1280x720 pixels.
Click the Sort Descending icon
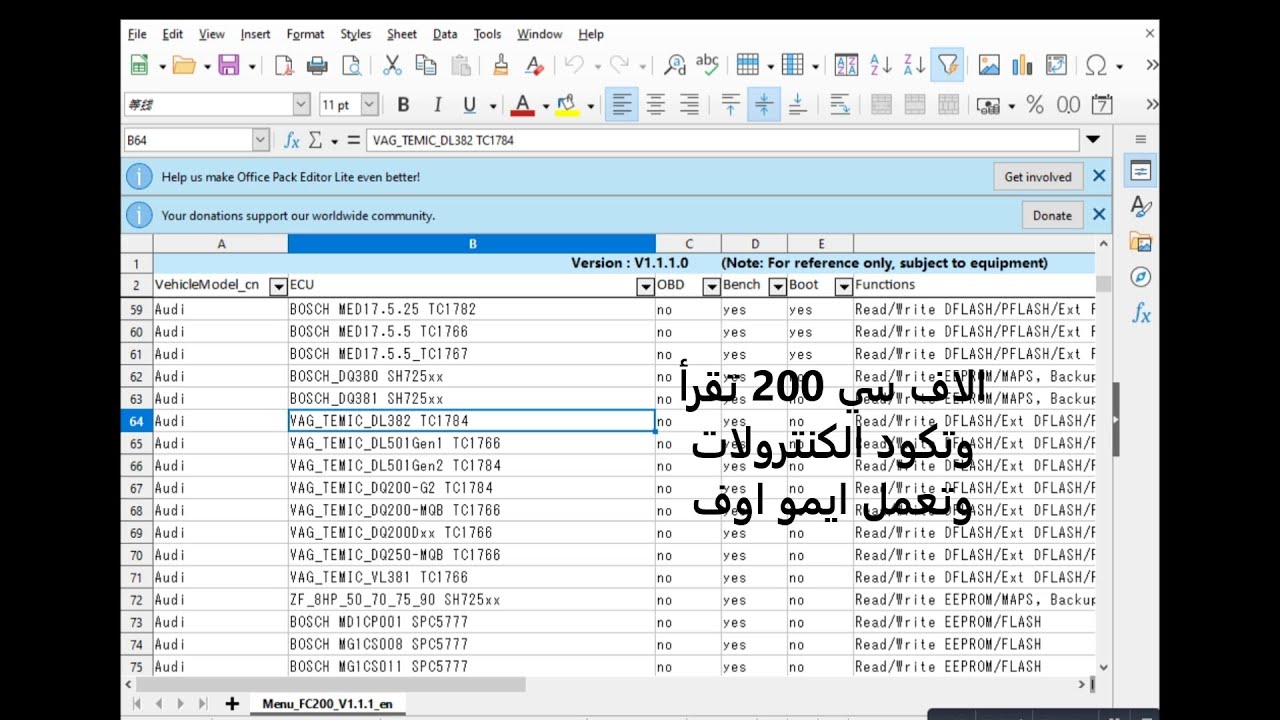(x=914, y=65)
